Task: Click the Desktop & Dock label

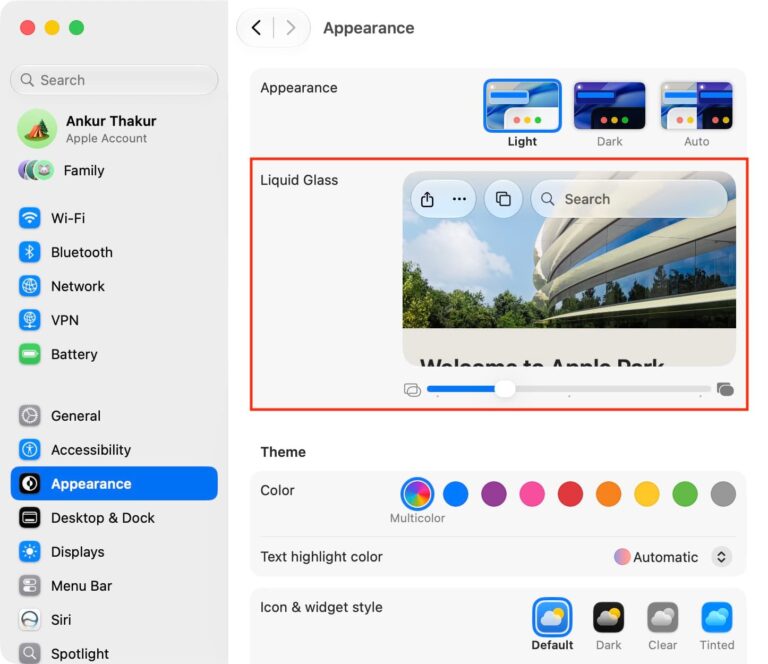Action: click(x=103, y=518)
